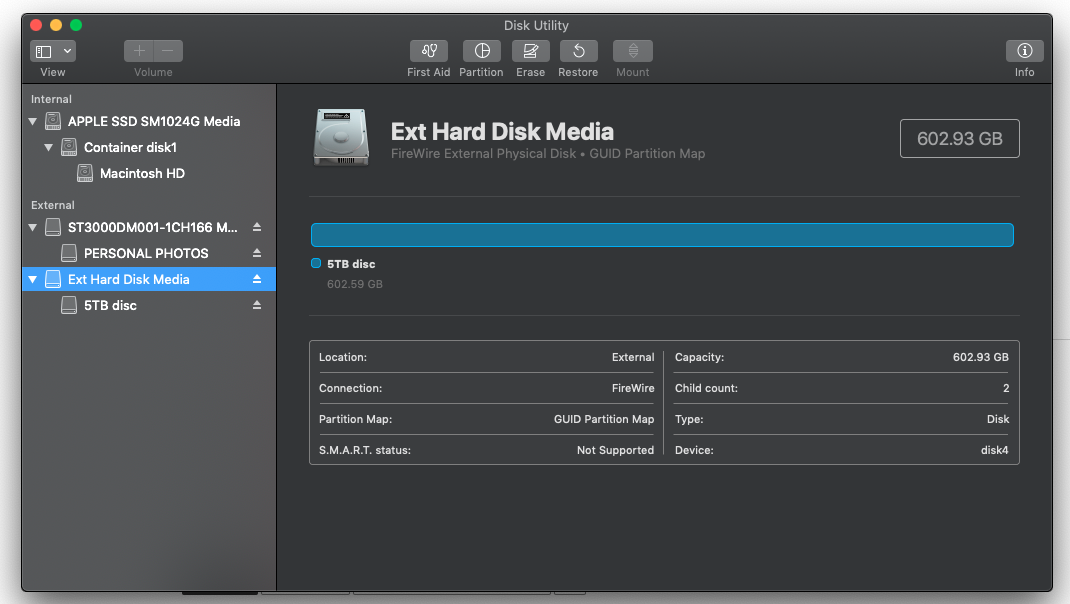Toggle the sidebar View button
This screenshot has width=1070, height=604.
point(44,51)
